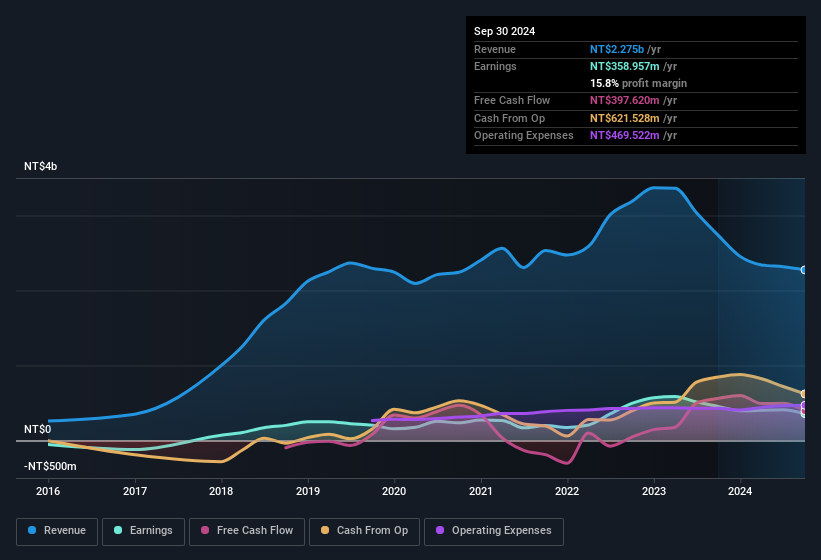
Task: Hide the Earnings series via its legend
Action: coord(141,530)
